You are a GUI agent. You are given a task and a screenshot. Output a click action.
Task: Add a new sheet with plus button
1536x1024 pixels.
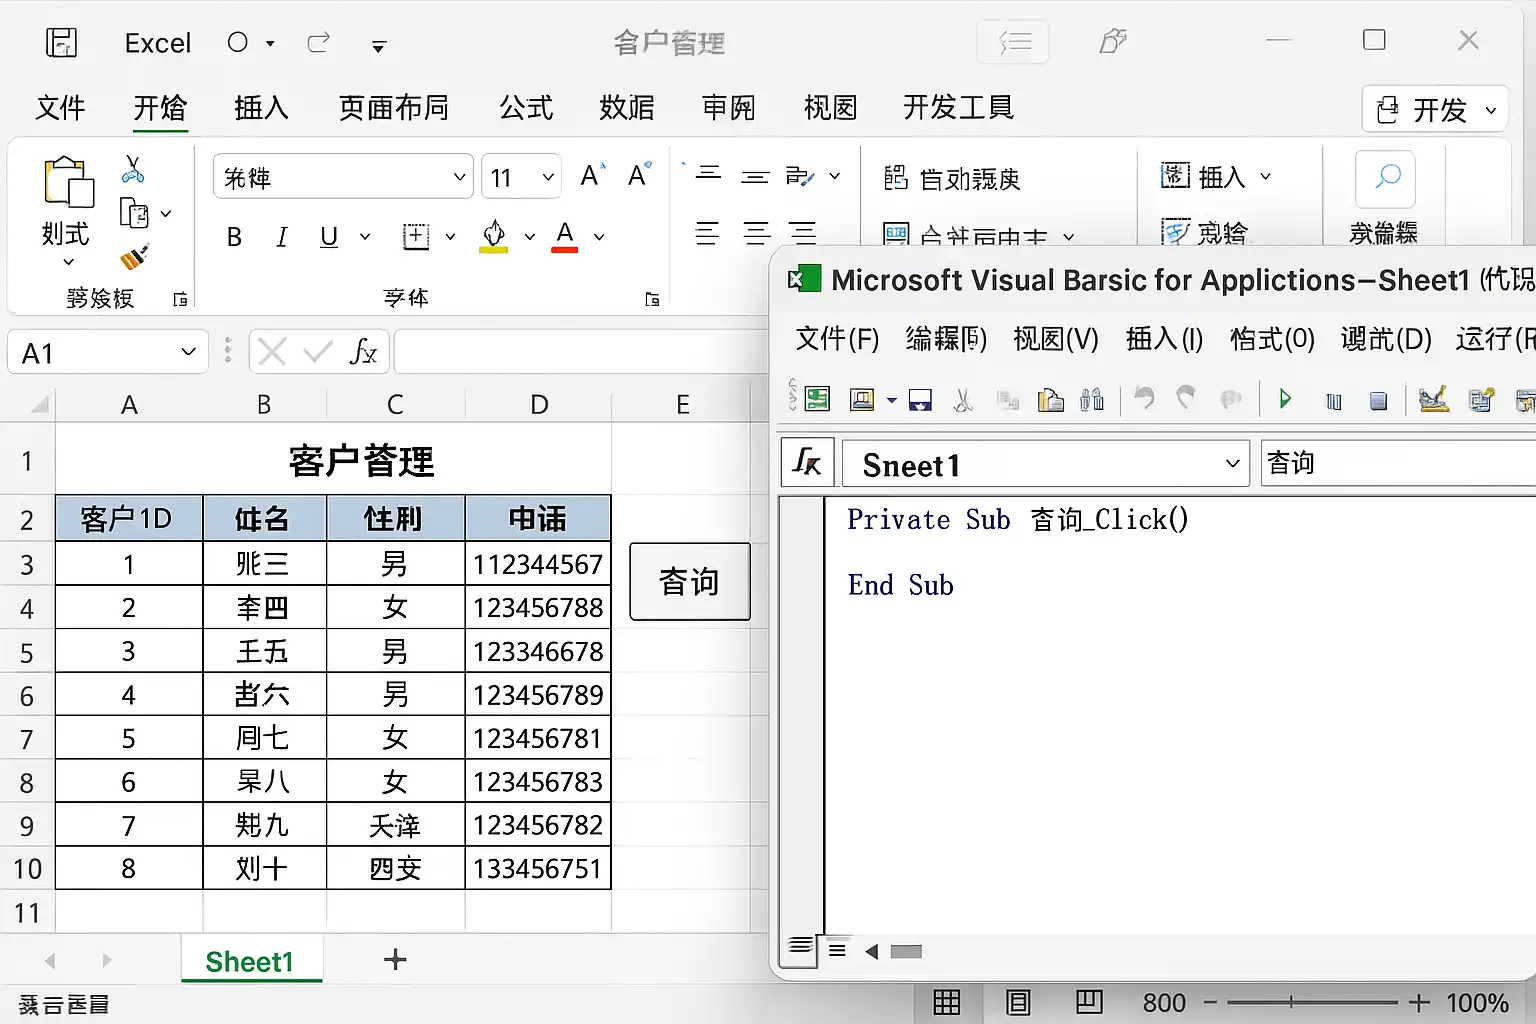(x=395, y=960)
